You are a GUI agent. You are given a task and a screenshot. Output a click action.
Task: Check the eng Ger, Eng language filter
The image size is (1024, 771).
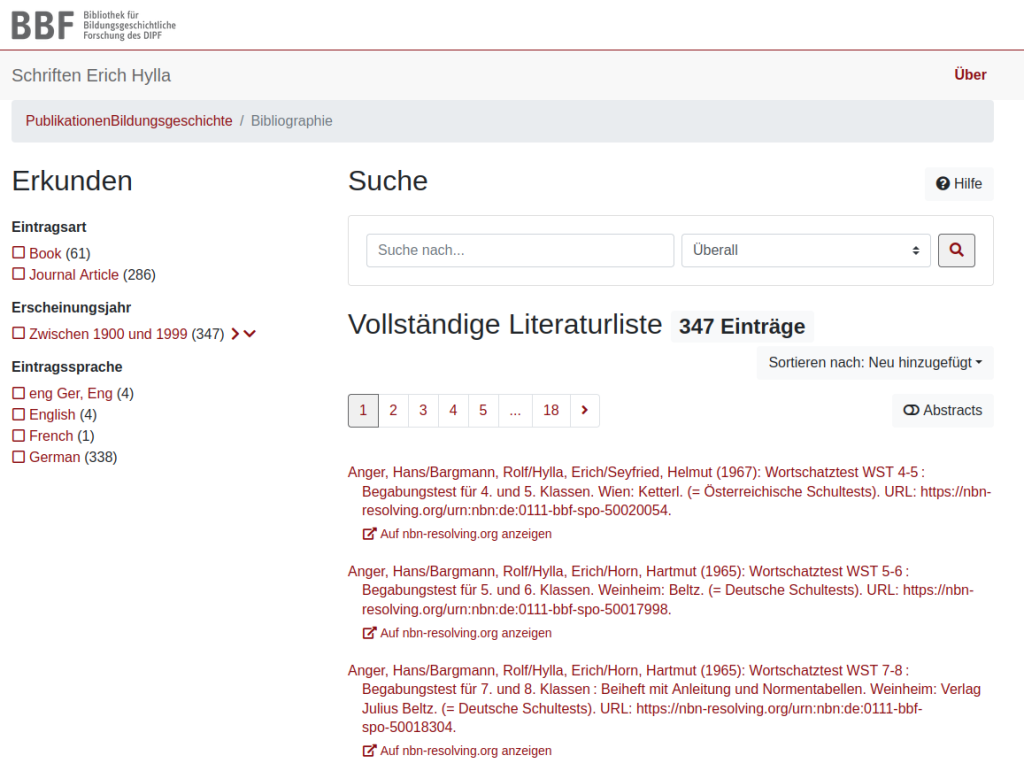click(x=18, y=393)
